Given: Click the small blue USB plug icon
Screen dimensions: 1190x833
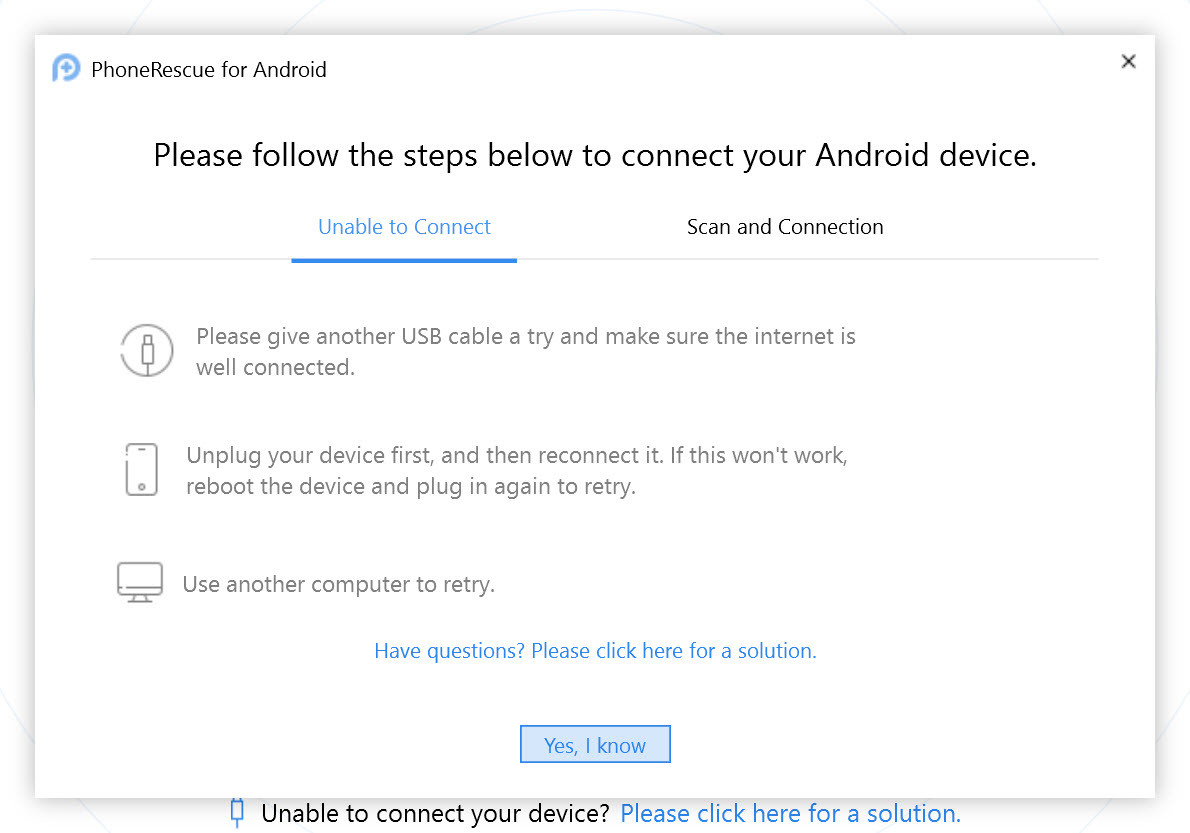Looking at the screenshot, I should coord(237,812).
